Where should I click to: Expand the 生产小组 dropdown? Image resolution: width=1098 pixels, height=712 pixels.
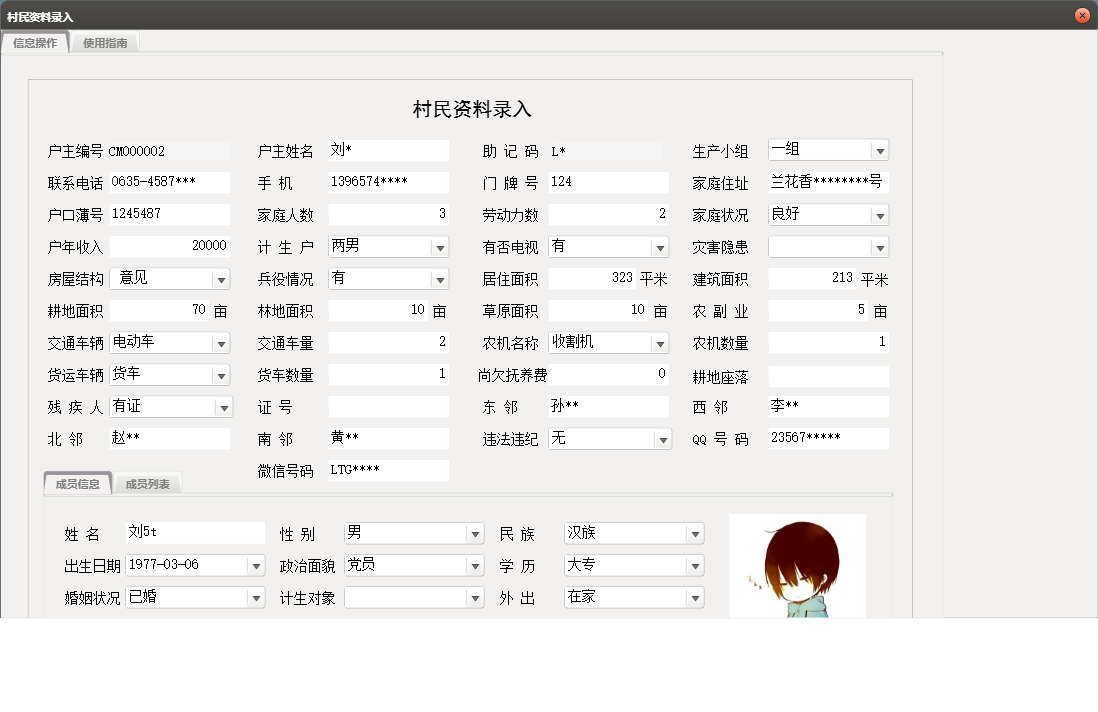pyautogui.click(x=880, y=151)
